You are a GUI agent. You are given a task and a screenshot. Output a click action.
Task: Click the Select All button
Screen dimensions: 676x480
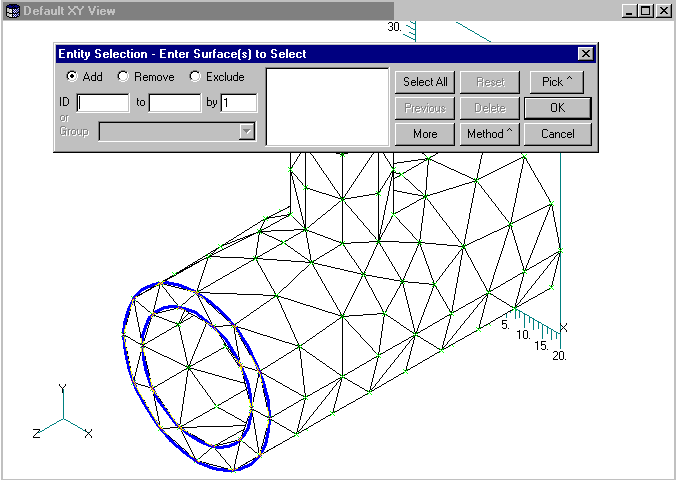pyautogui.click(x=425, y=82)
